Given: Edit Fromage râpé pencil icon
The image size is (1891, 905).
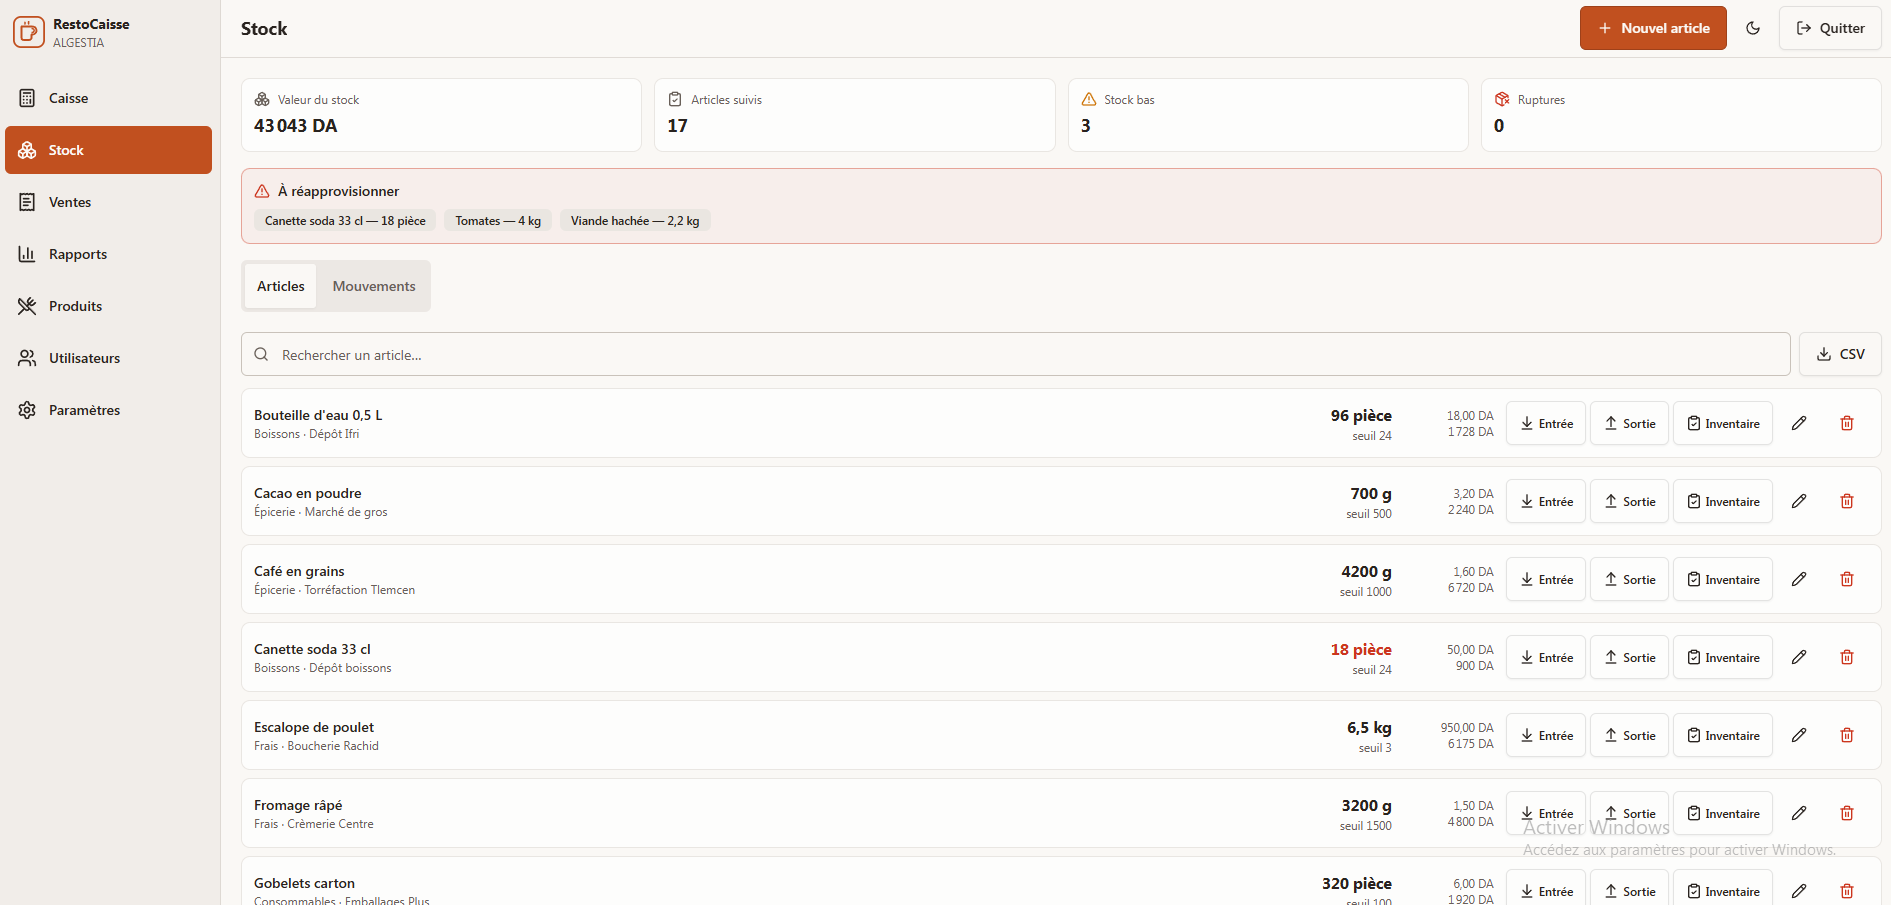Looking at the screenshot, I should (1799, 813).
